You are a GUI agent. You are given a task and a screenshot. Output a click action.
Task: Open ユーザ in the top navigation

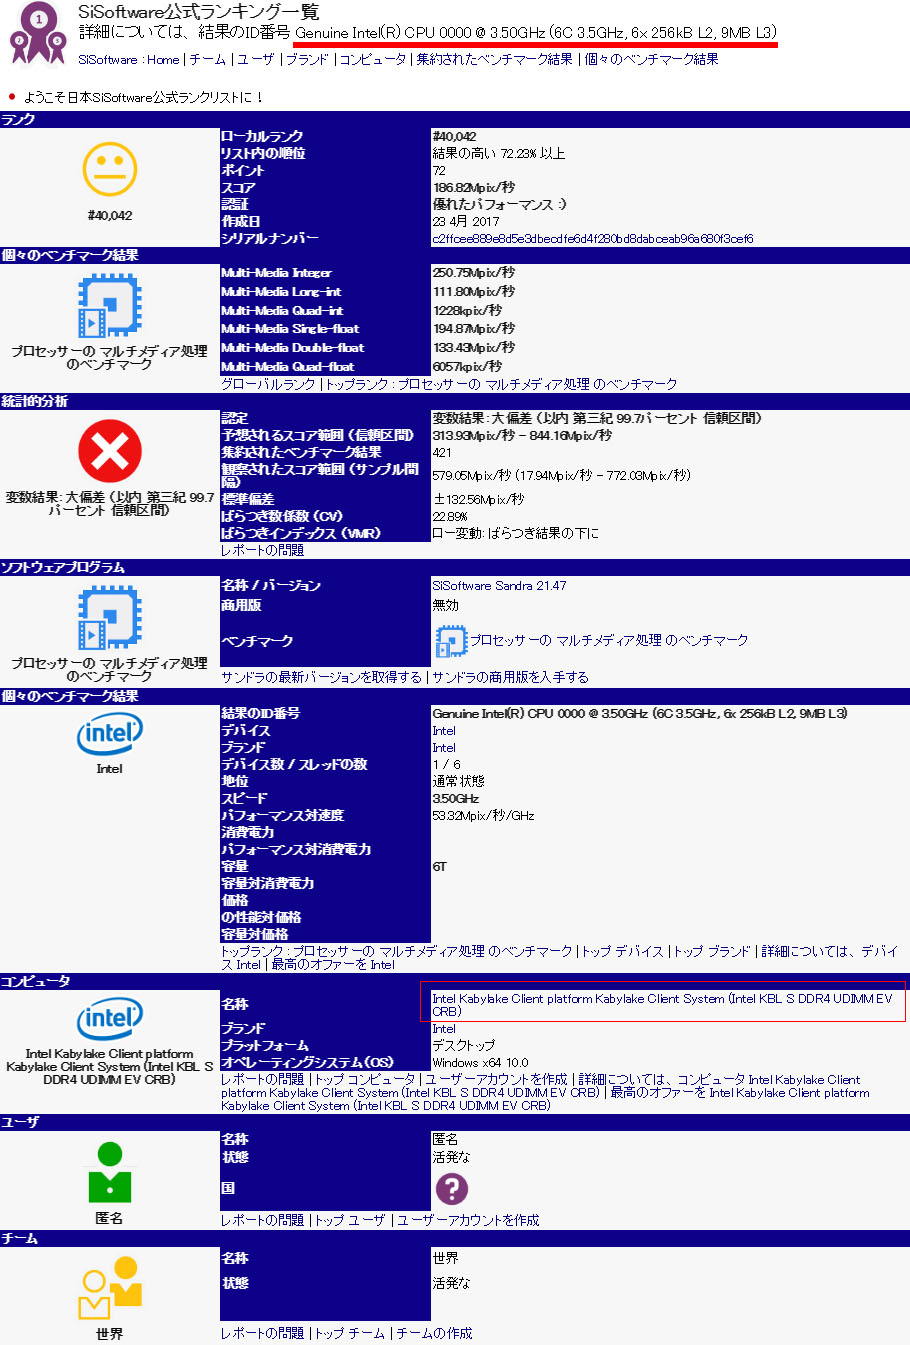[256, 60]
